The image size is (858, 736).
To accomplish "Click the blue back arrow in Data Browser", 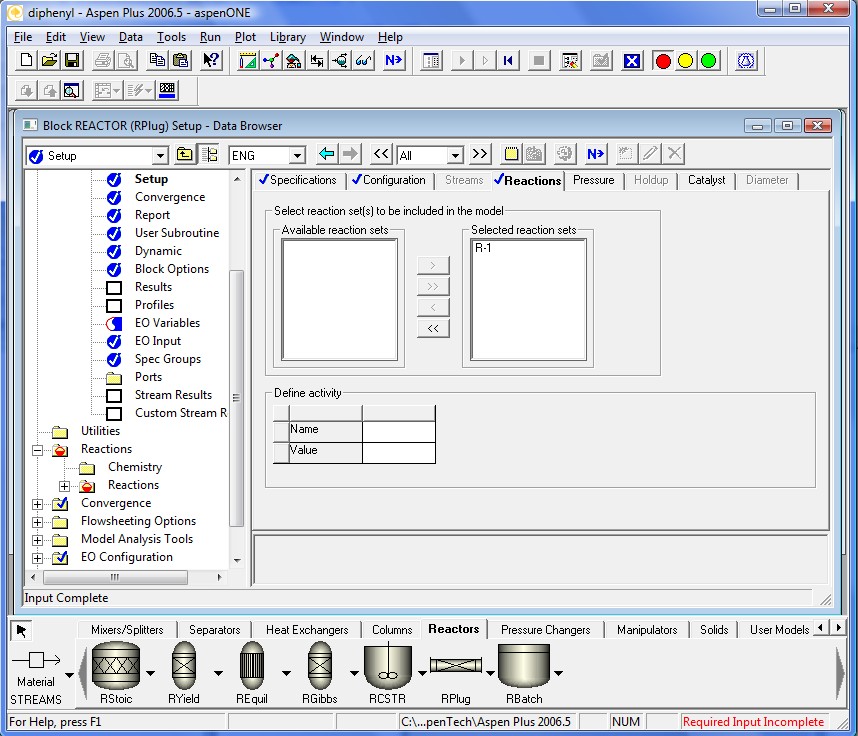I will pyautogui.click(x=326, y=155).
